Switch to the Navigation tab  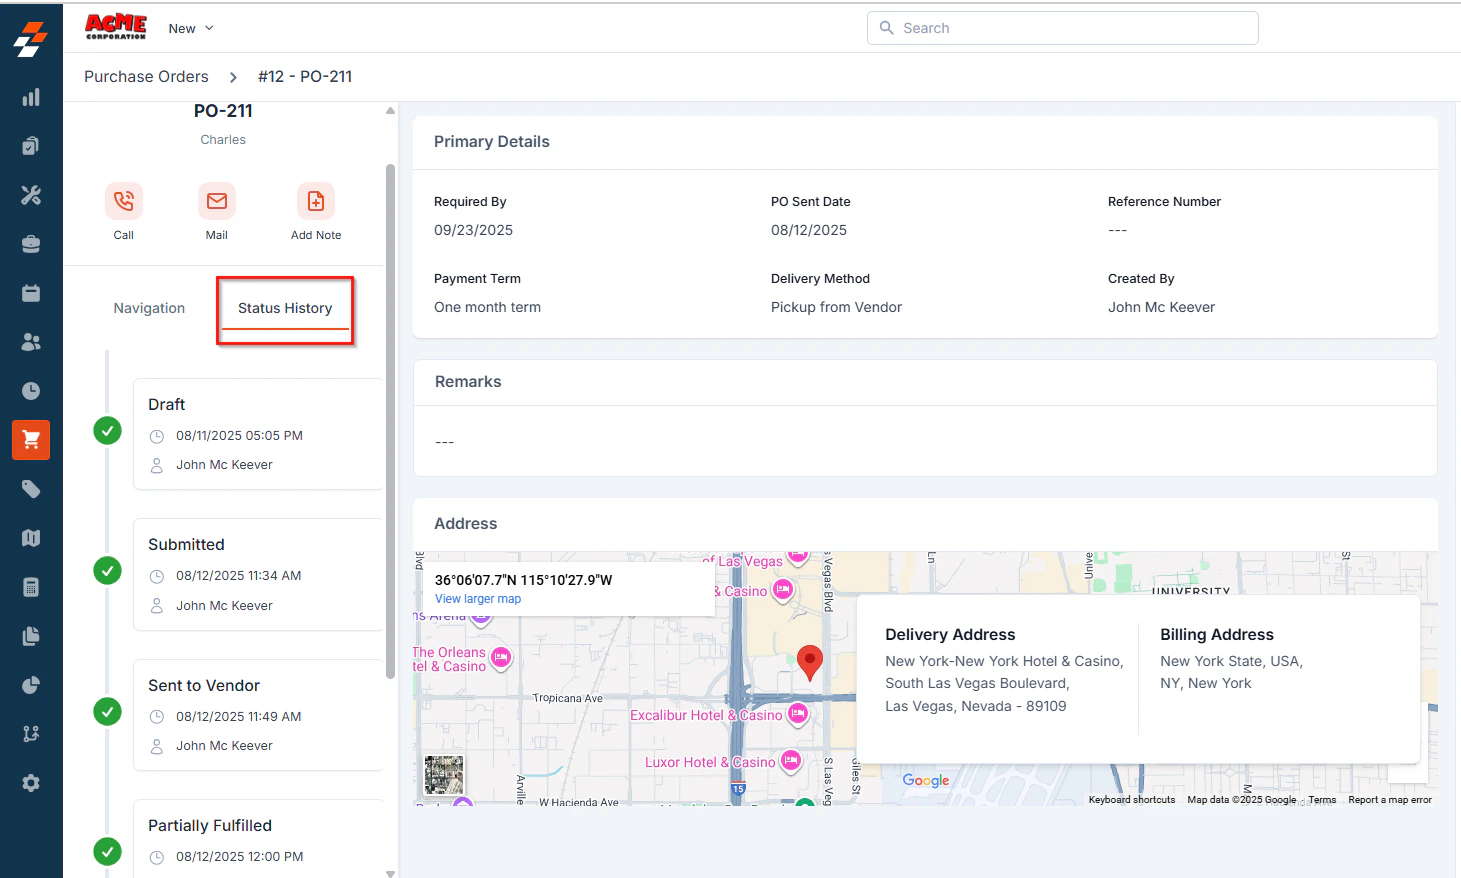(149, 308)
